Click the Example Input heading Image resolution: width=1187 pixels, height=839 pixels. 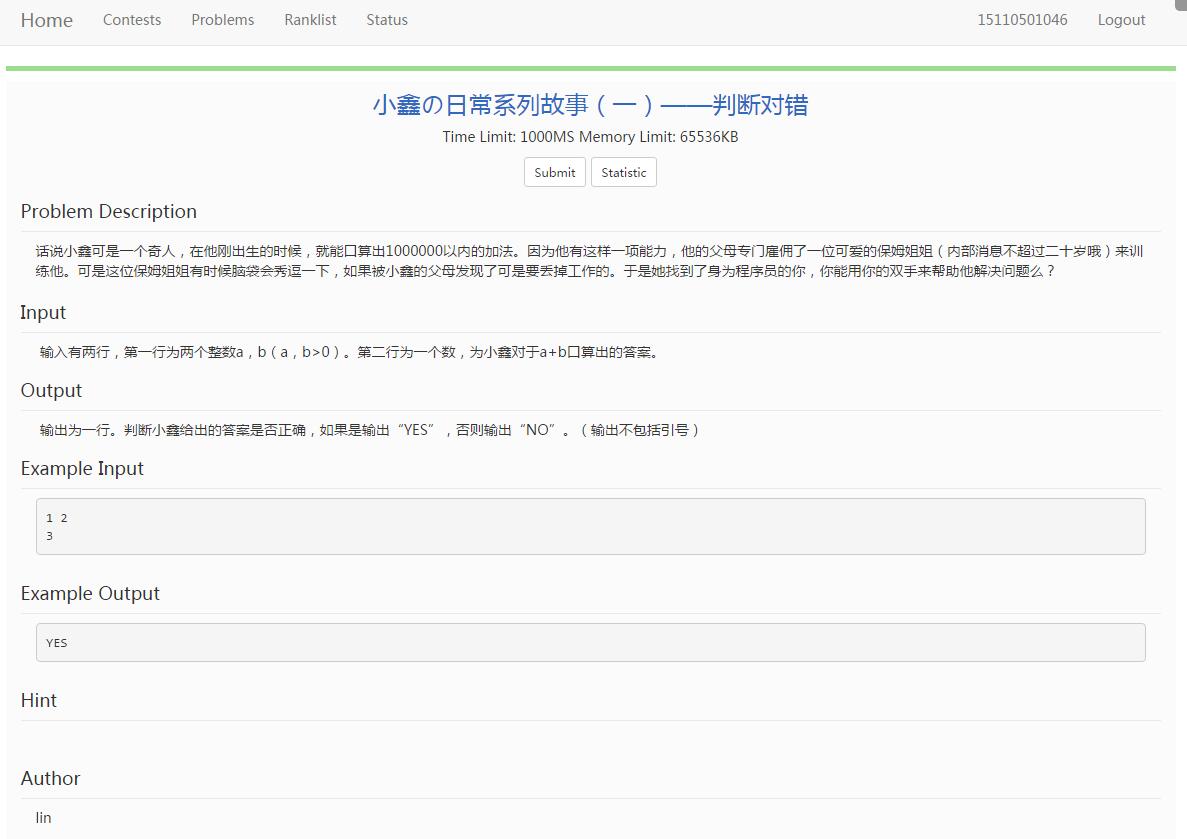(82, 469)
